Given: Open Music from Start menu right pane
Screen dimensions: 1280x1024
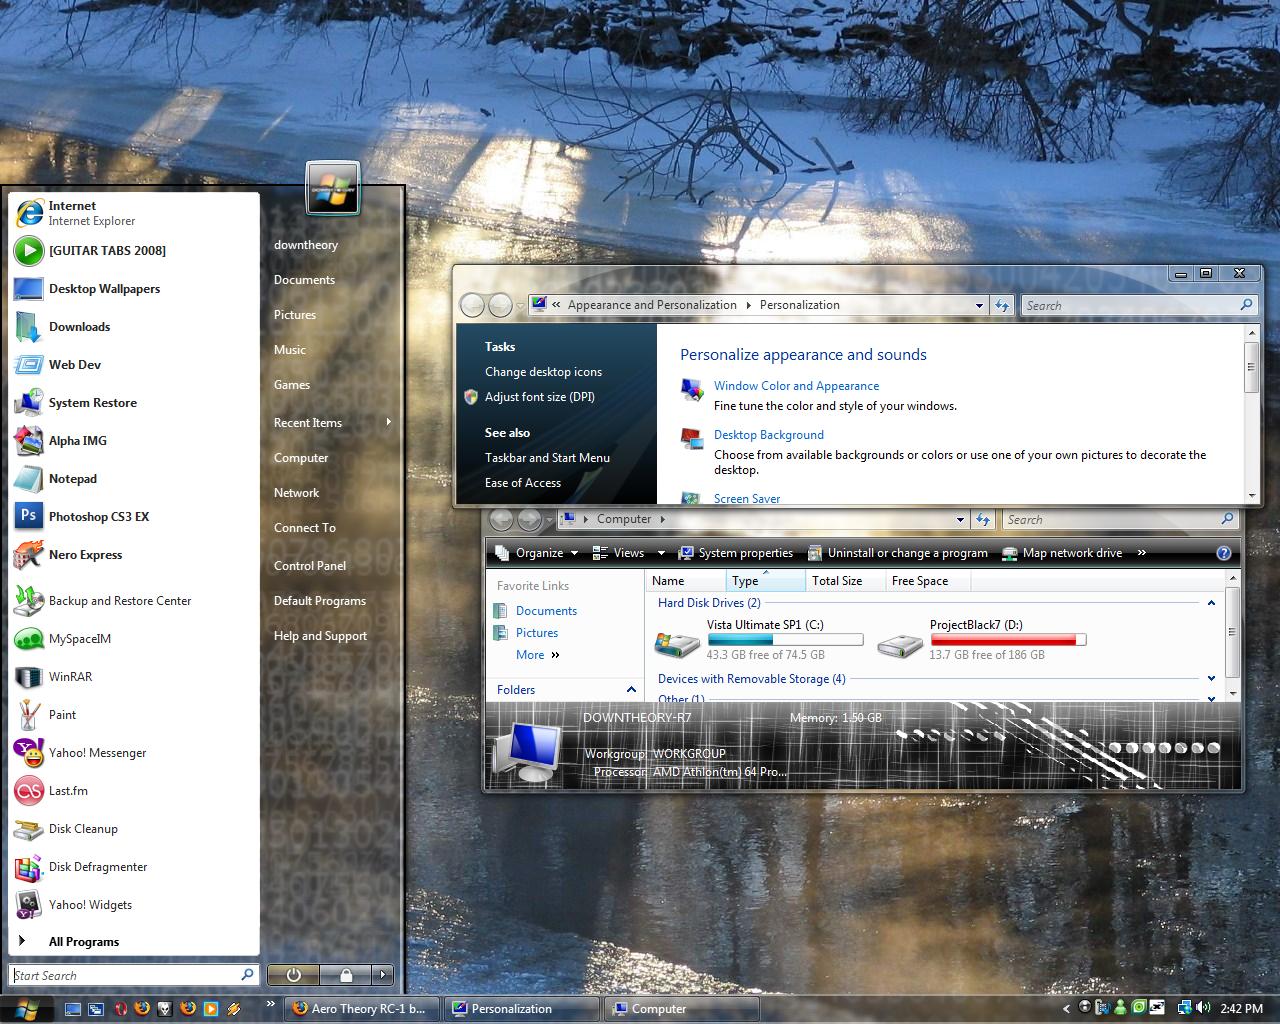Looking at the screenshot, I should coord(290,350).
